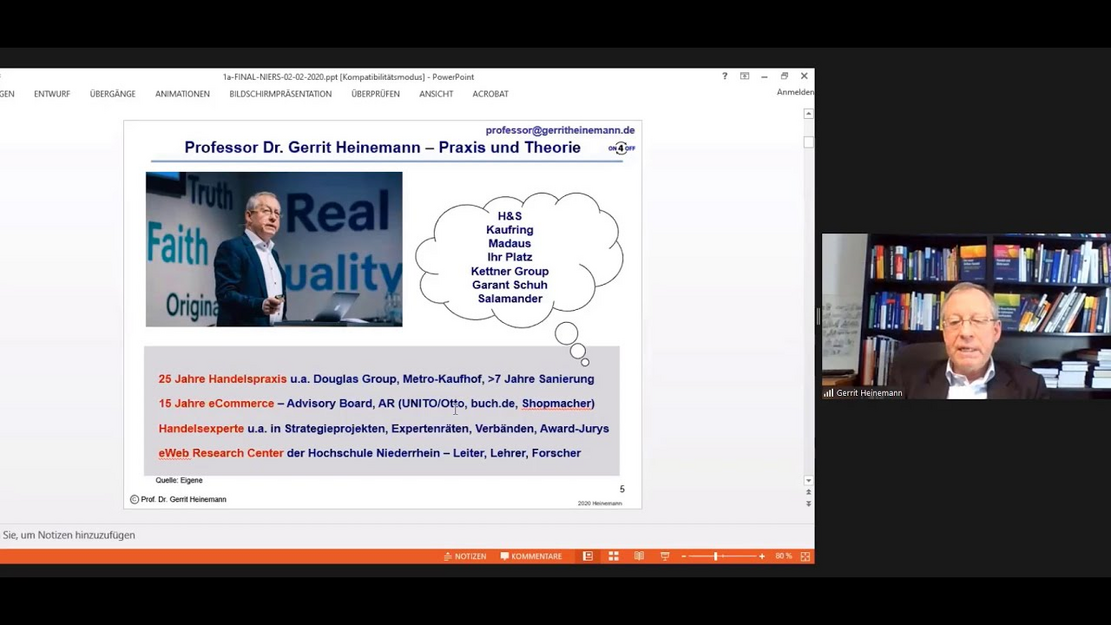The image size is (1111, 625).
Task: Start slideshow from status bar icon
Action: pos(665,556)
